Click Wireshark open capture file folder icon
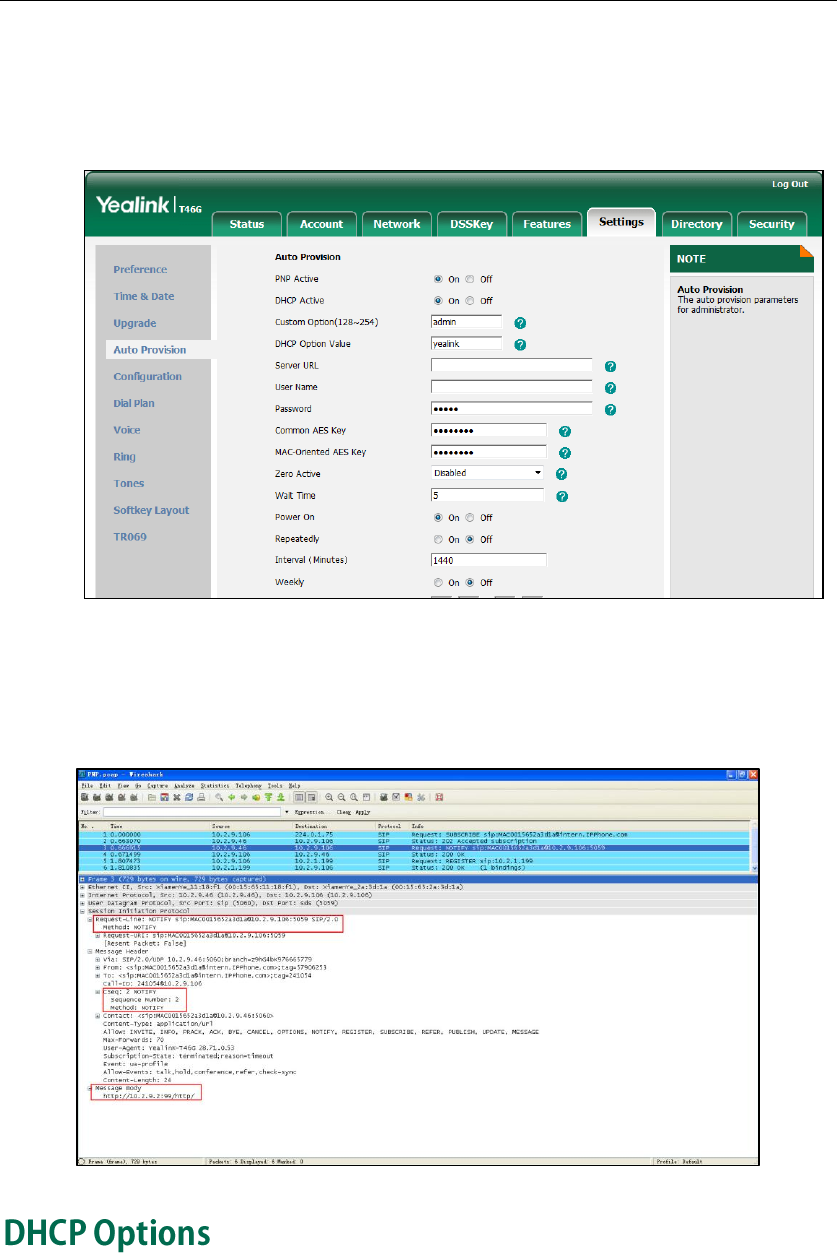This screenshot has width=837, height=1254. pos(152,797)
